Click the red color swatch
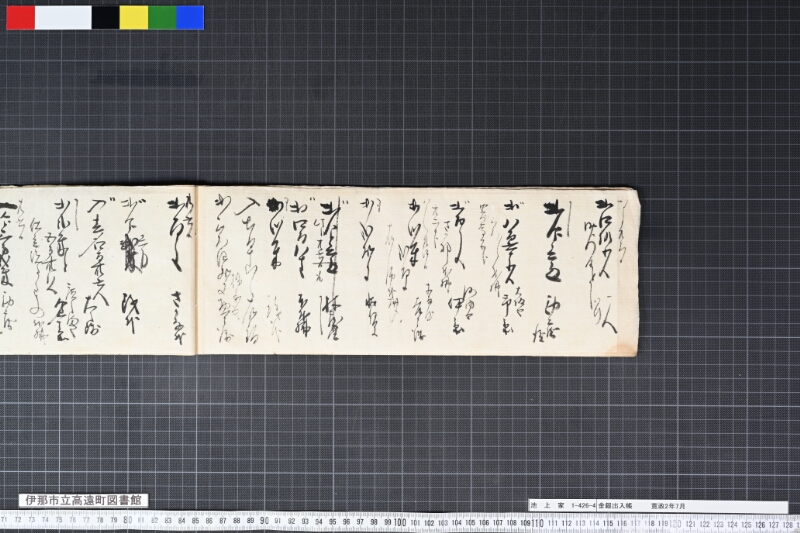This screenshot has height=533, width=800. 20,17
